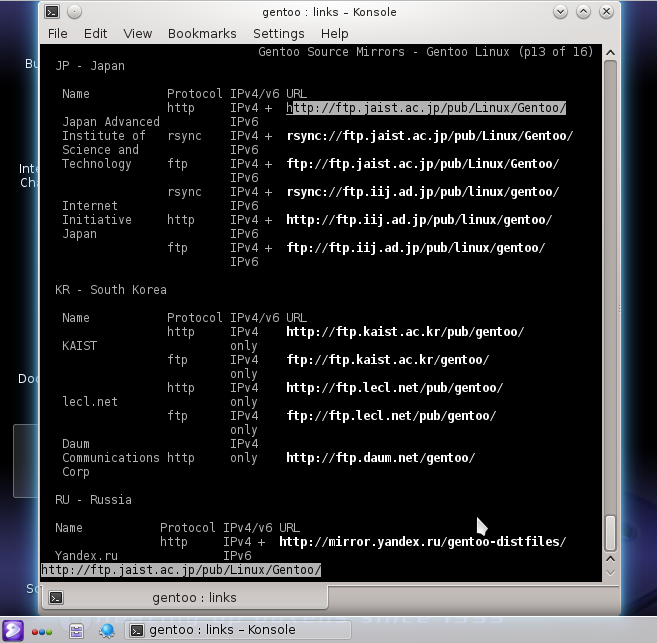
Task: Click the 'JP - Japan' section heading
Action: [90, 66]
